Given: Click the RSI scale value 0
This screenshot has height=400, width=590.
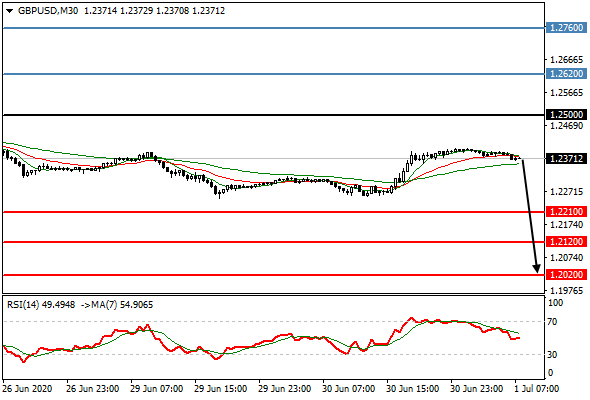Looking at the screenshot, I should pyautogui.click(x=550, y=373).
